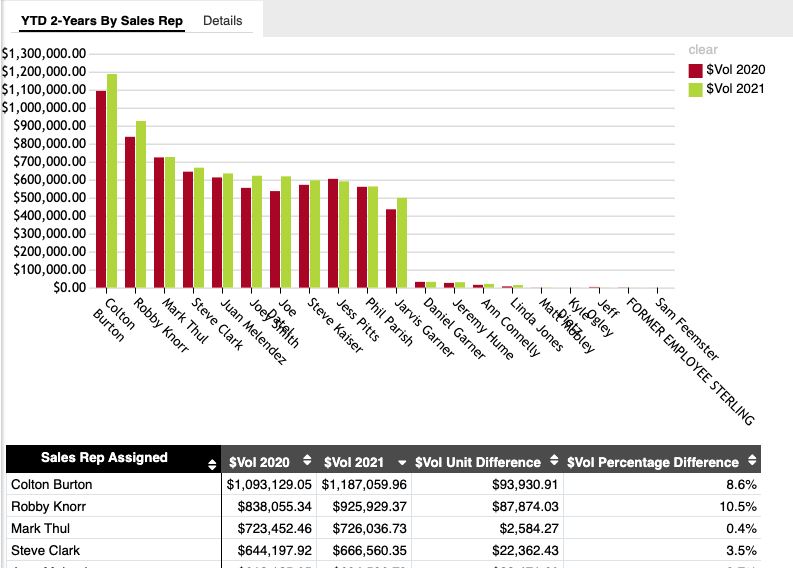Click Steve Clark's 3.5% percentage cell
The width and height of the screenshot is (793, 568).
click(x=741, y=550)
